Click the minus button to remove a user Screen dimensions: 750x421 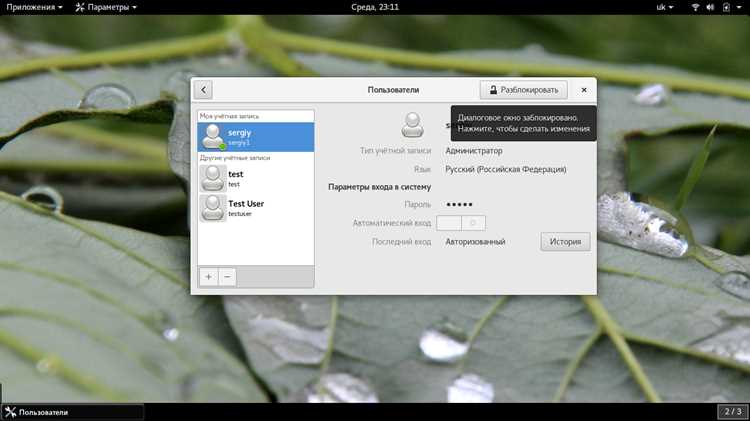pyautogui.click(x=227, y=277)
